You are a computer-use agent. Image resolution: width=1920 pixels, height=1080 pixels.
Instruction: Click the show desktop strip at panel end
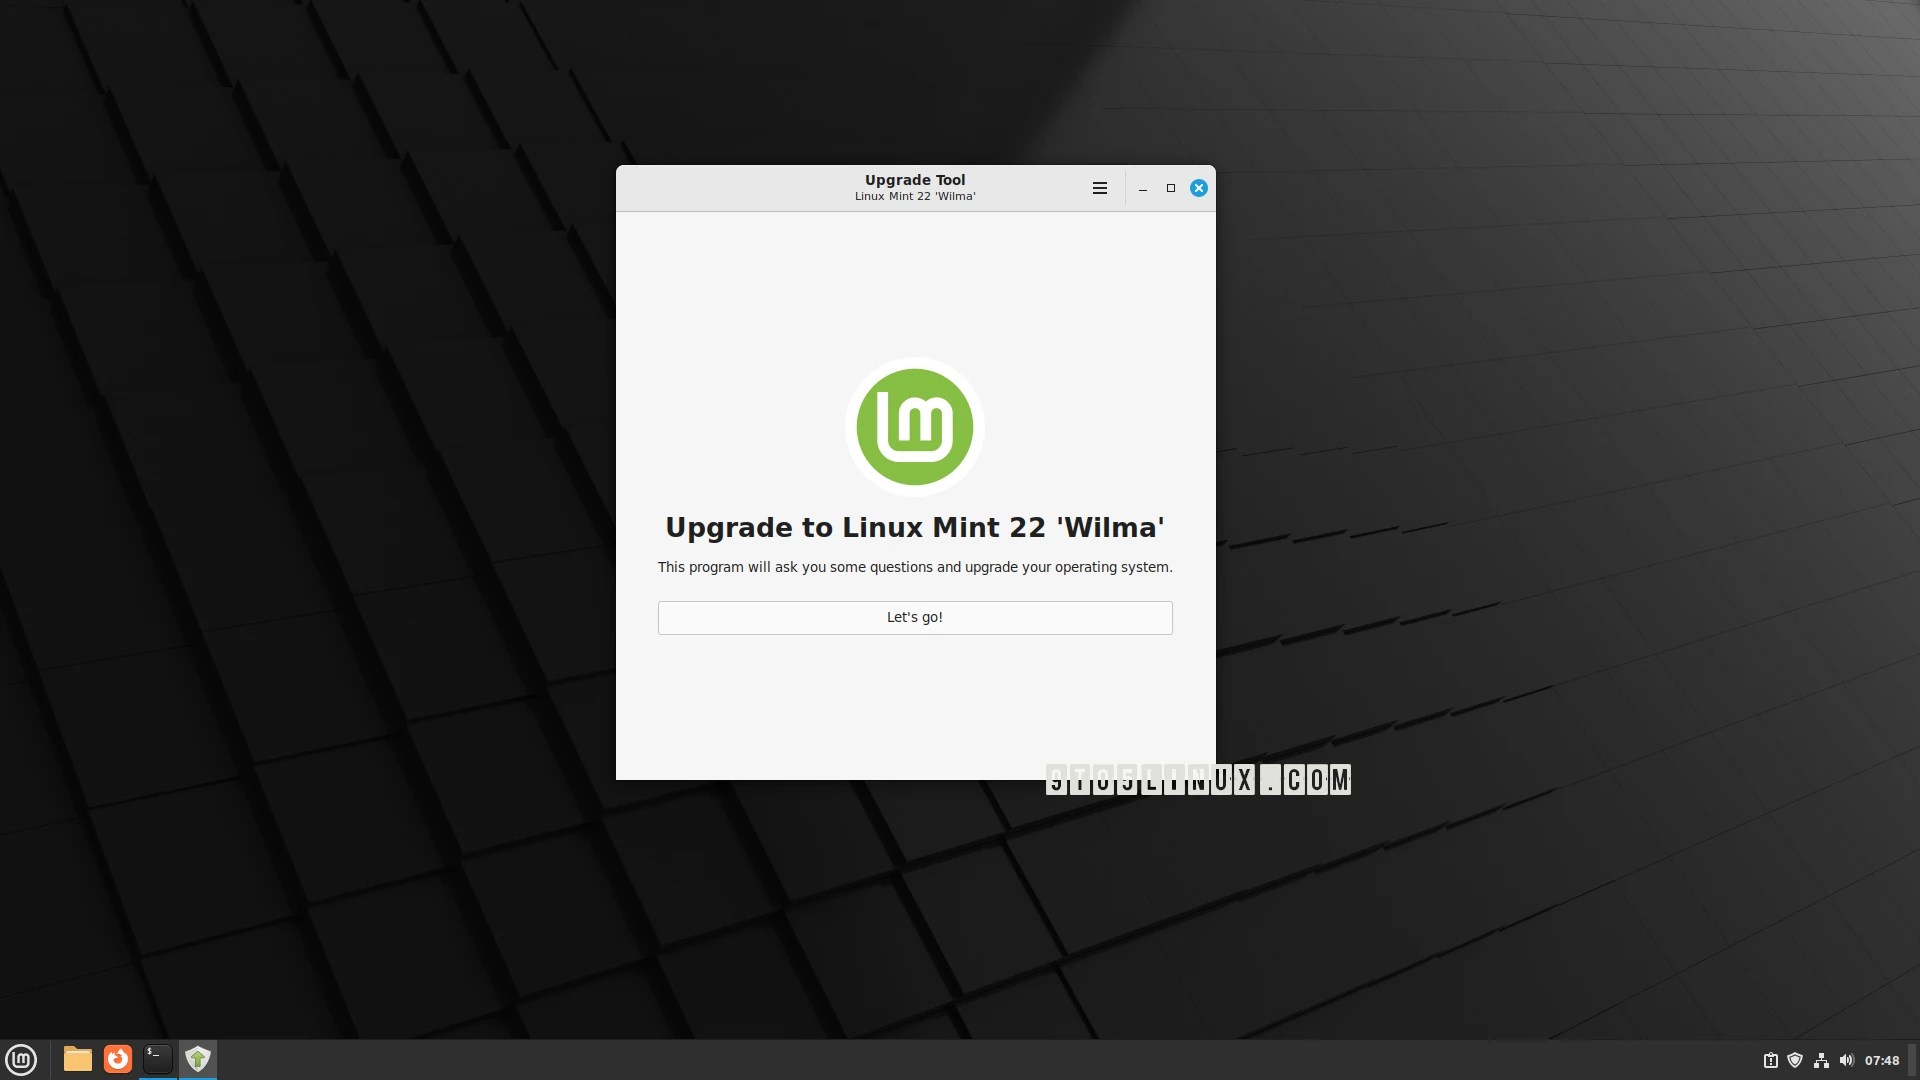[1914, 1060]
